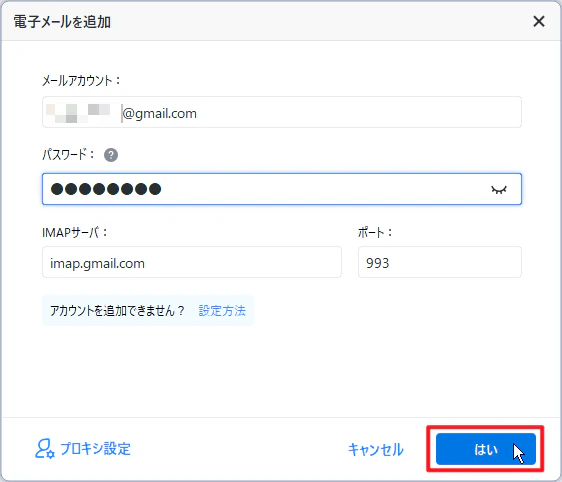Screen dimensions: 562x482
Task: Click the メールアカウント： label
Action: [81, 80]
